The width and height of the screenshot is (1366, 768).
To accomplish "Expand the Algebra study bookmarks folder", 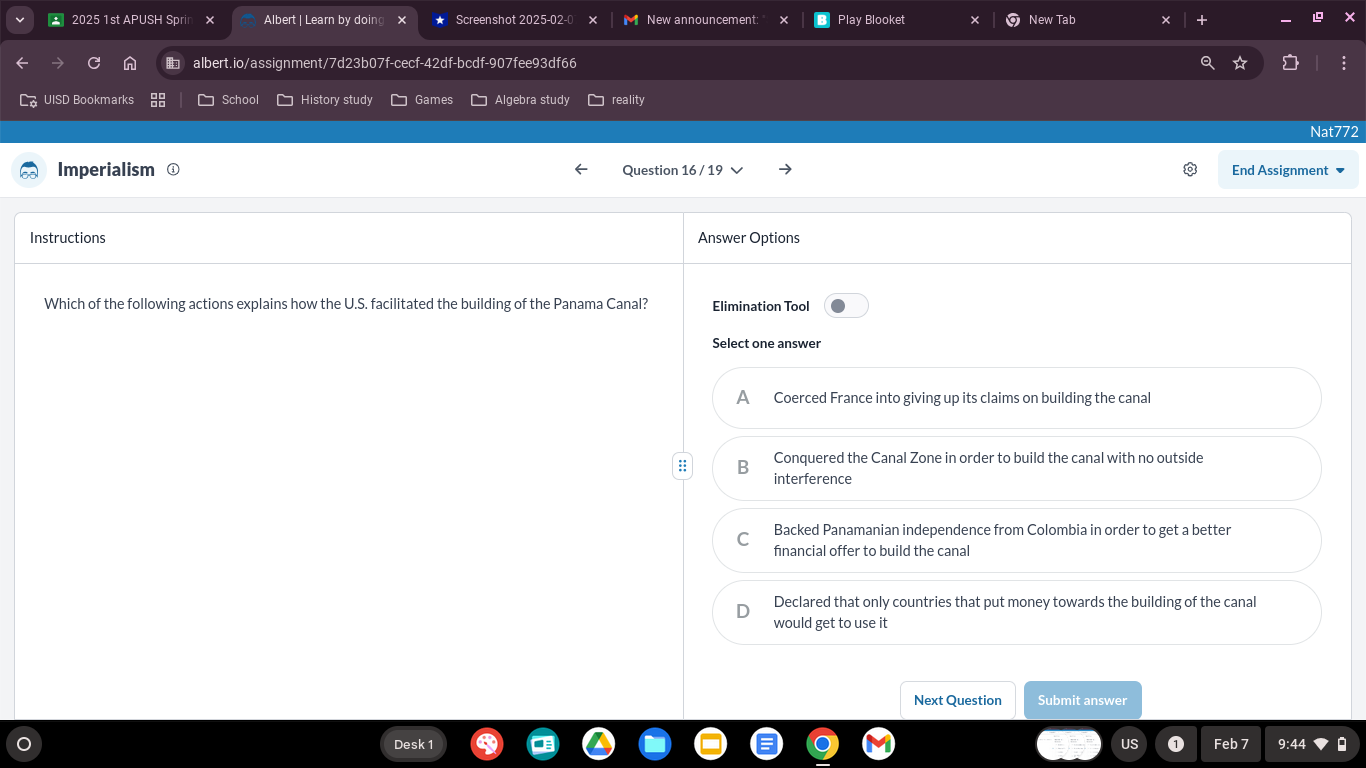I will point(520,100).
